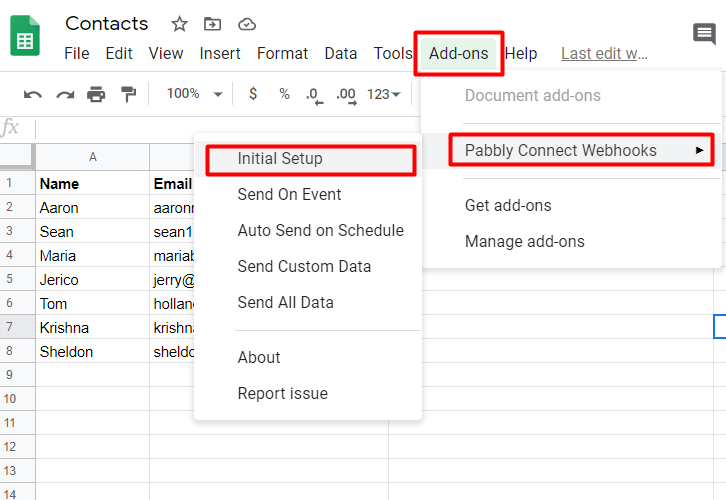
Task: Open the Help menu
Action: point(521,54)
